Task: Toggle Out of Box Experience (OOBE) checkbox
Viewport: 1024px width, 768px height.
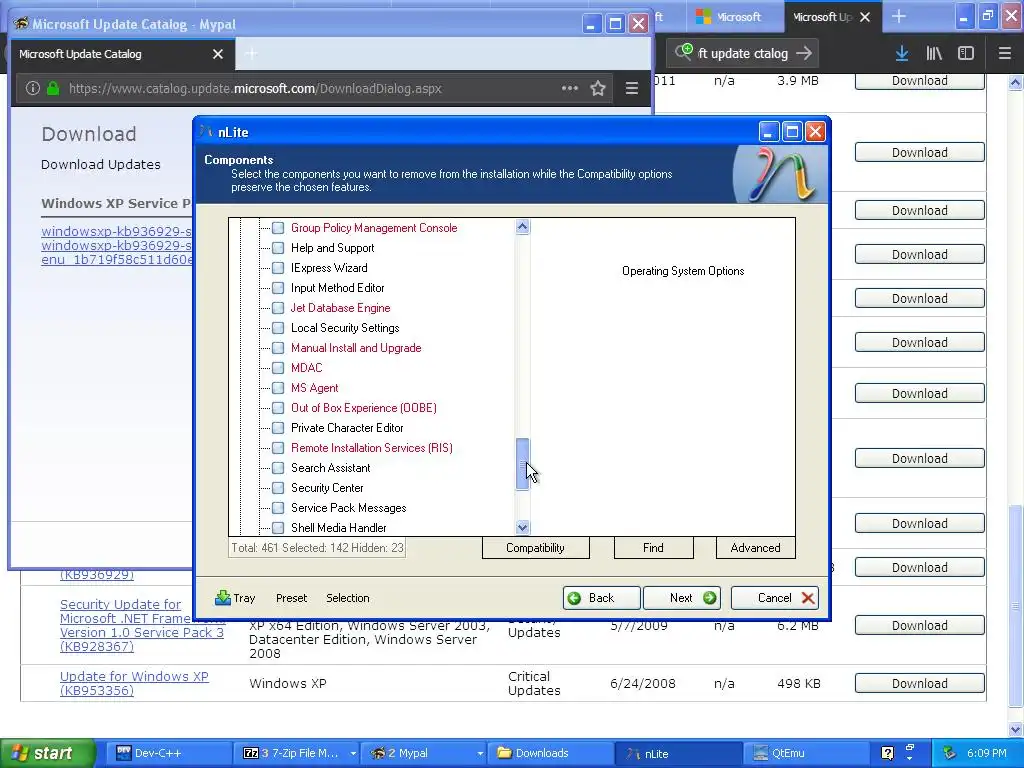Action: point(278,408)
